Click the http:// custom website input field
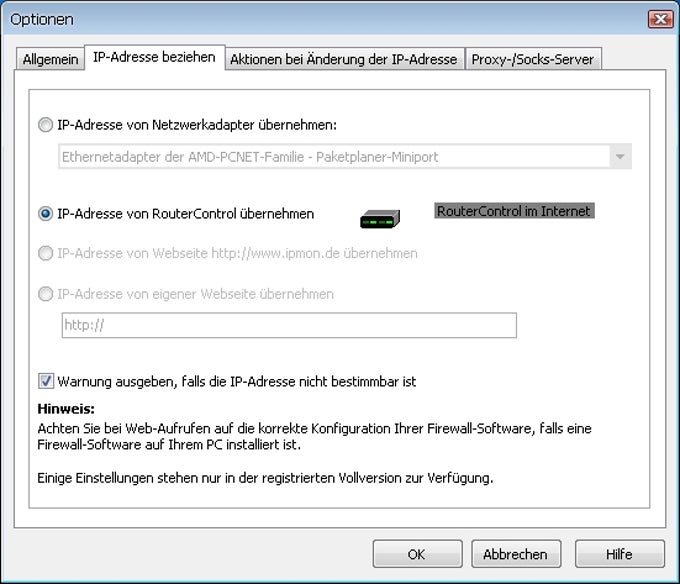Screen dimensions: 680x584 [x=289, y=325]
